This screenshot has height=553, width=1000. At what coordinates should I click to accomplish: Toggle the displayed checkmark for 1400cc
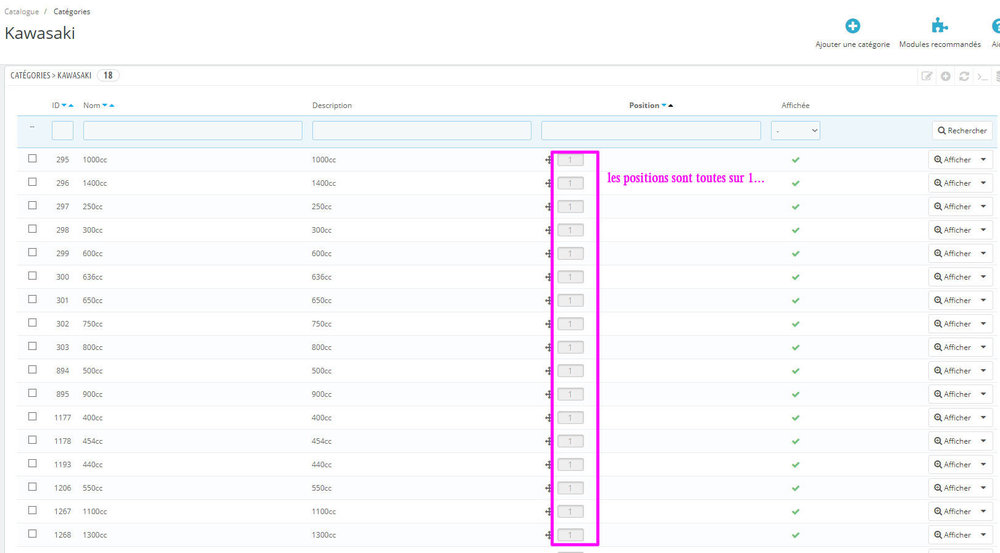coord(795,184)
